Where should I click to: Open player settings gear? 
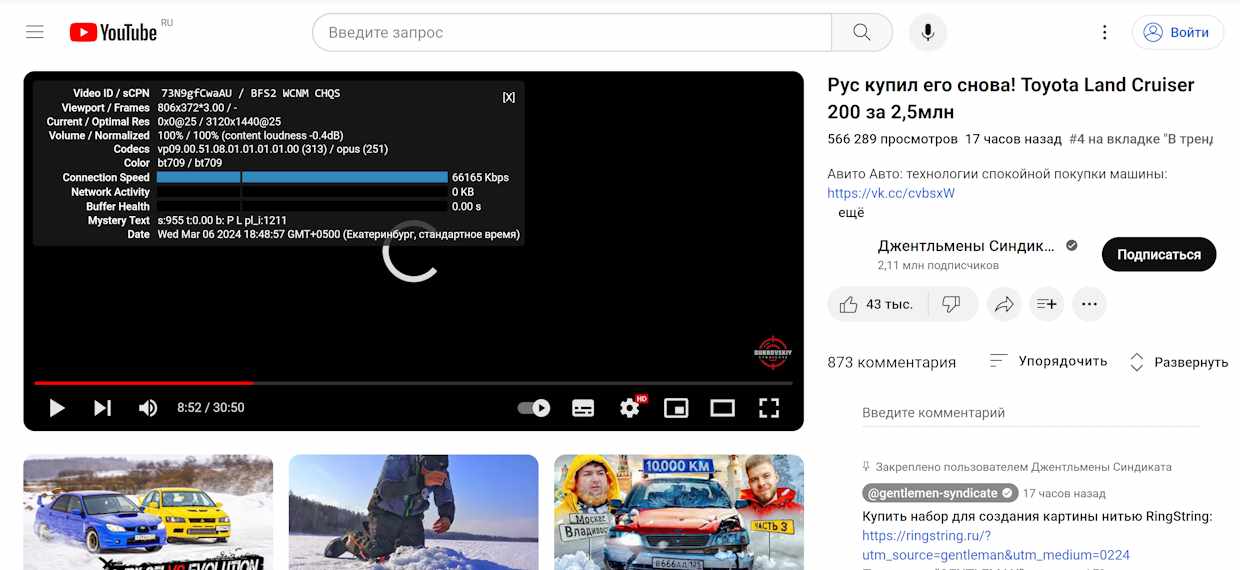tap(630, 407)
